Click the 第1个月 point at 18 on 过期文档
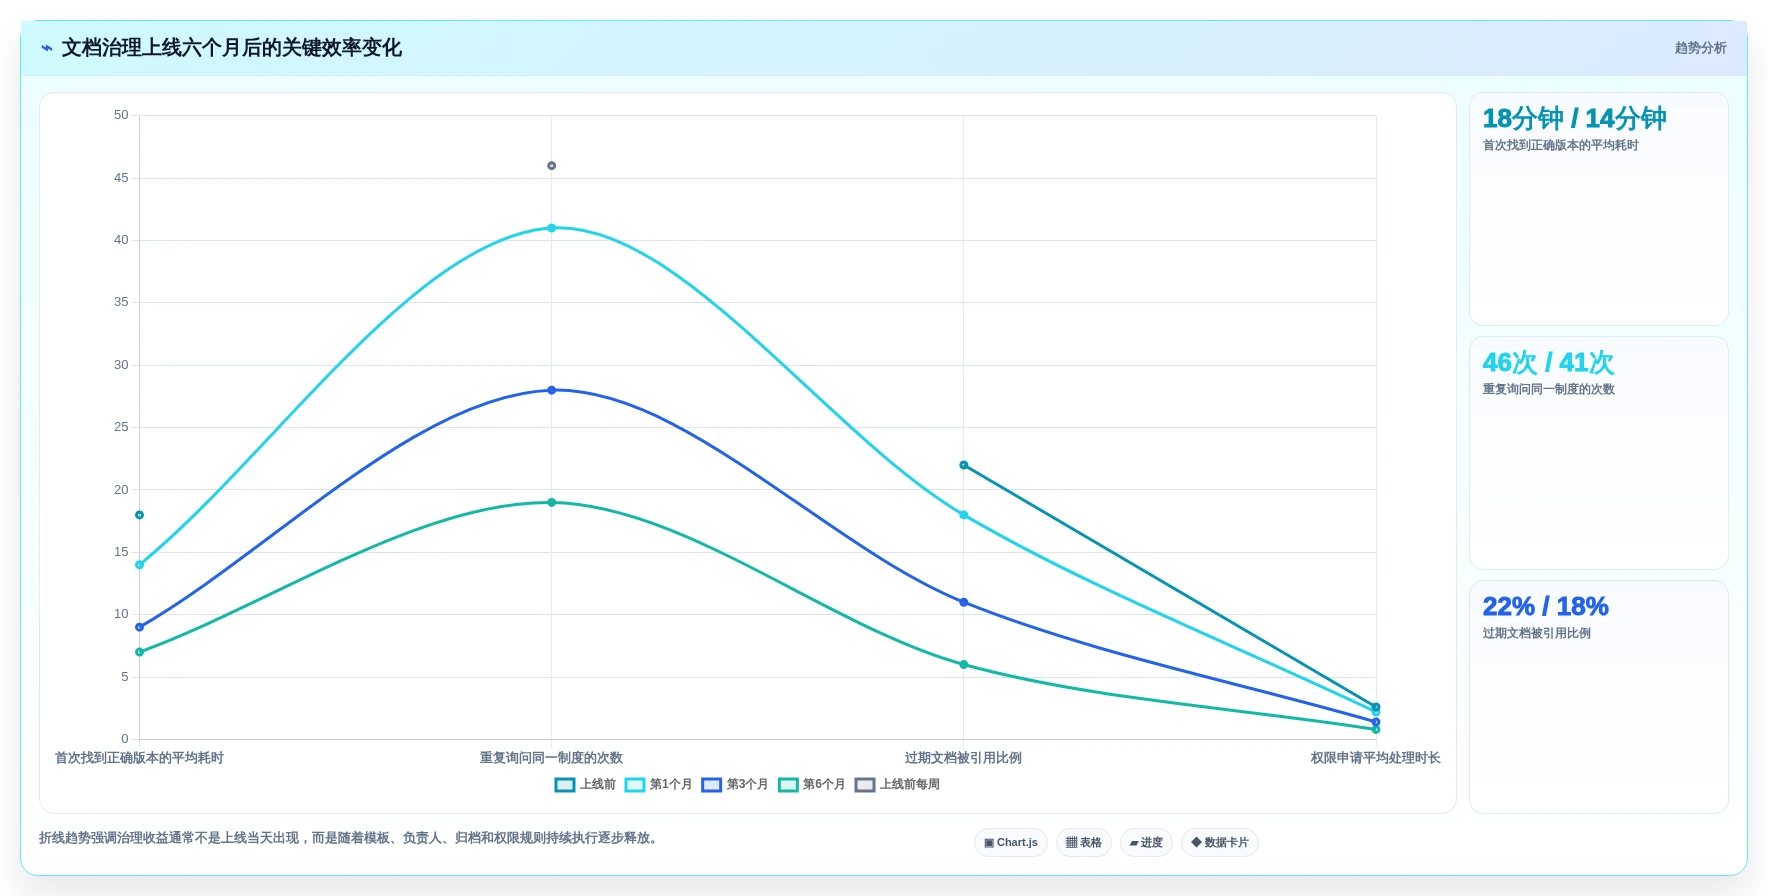This screenshot has width=1768, height=896. pos(964,515)
